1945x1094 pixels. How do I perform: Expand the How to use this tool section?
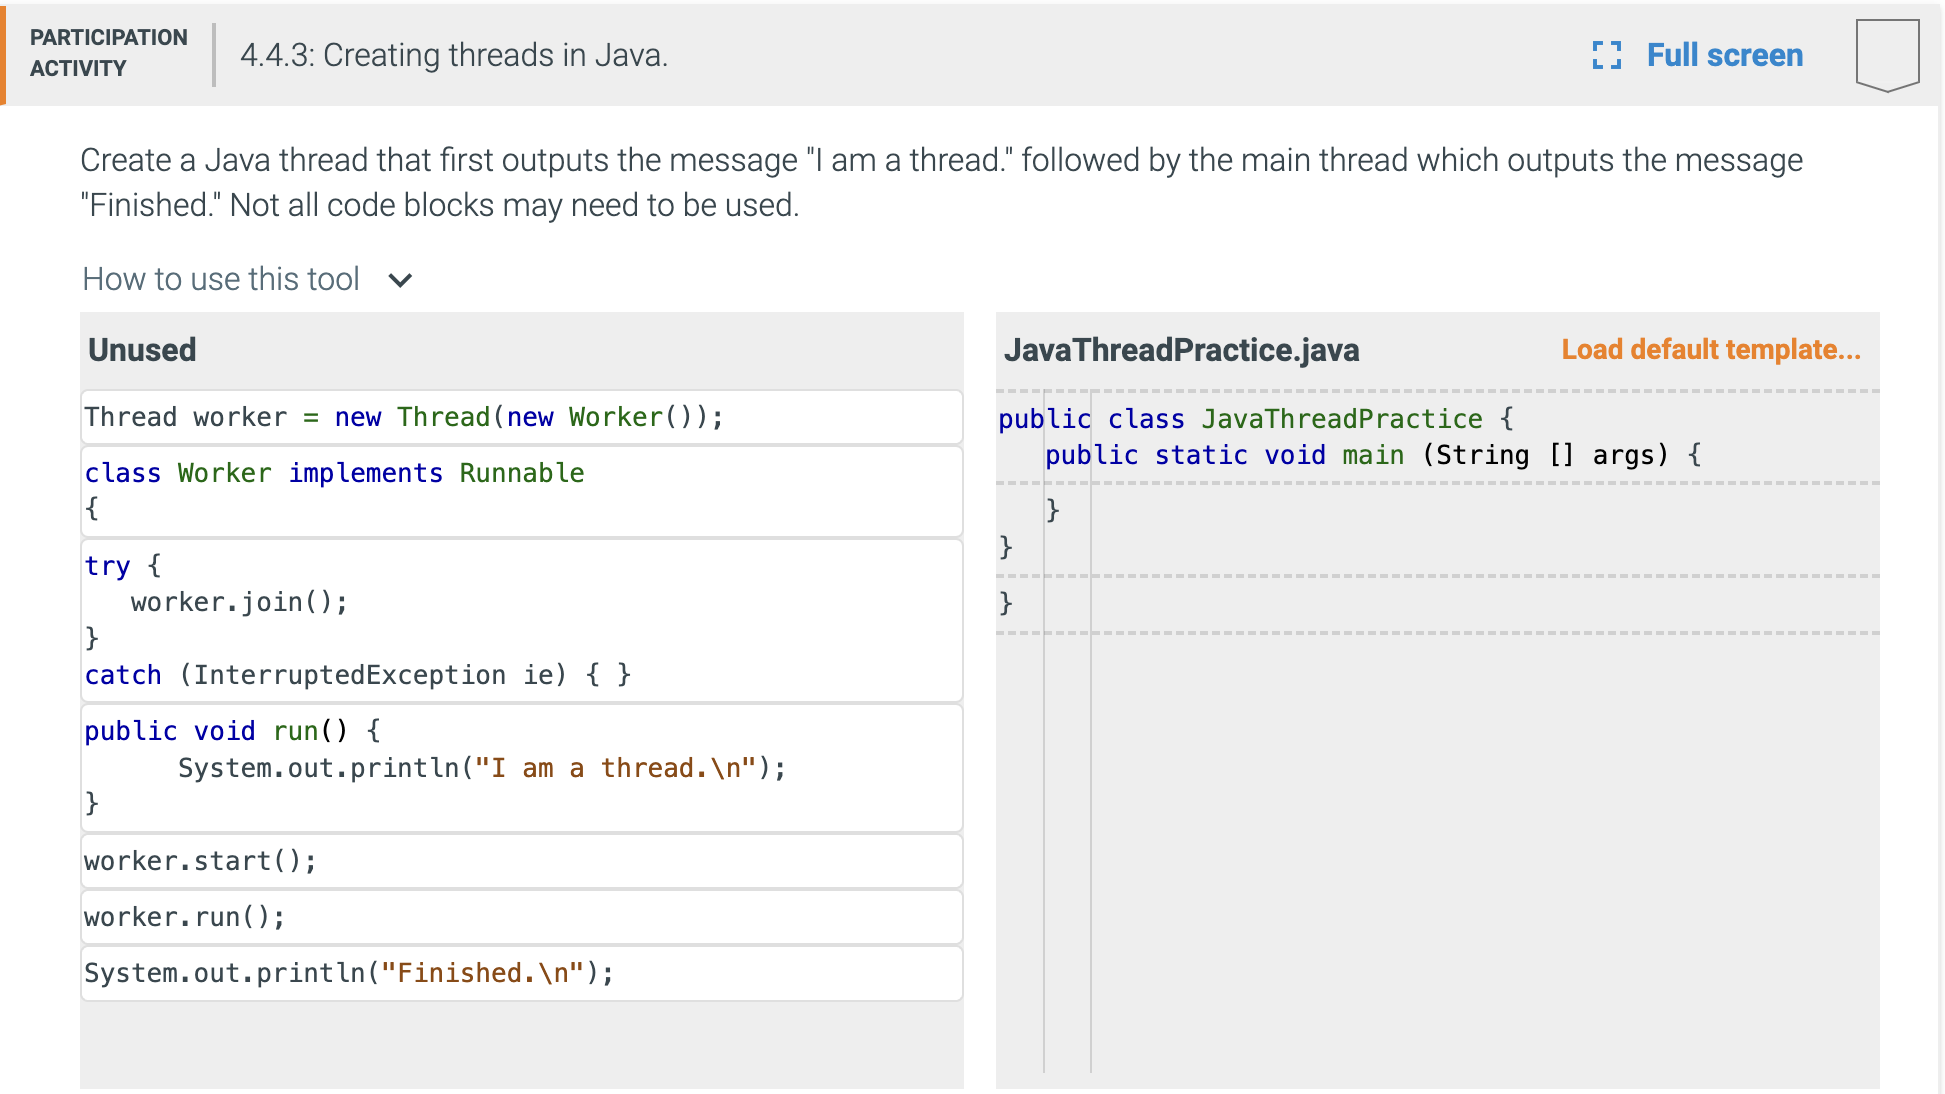pyautogui.click(x=222, y=279)
